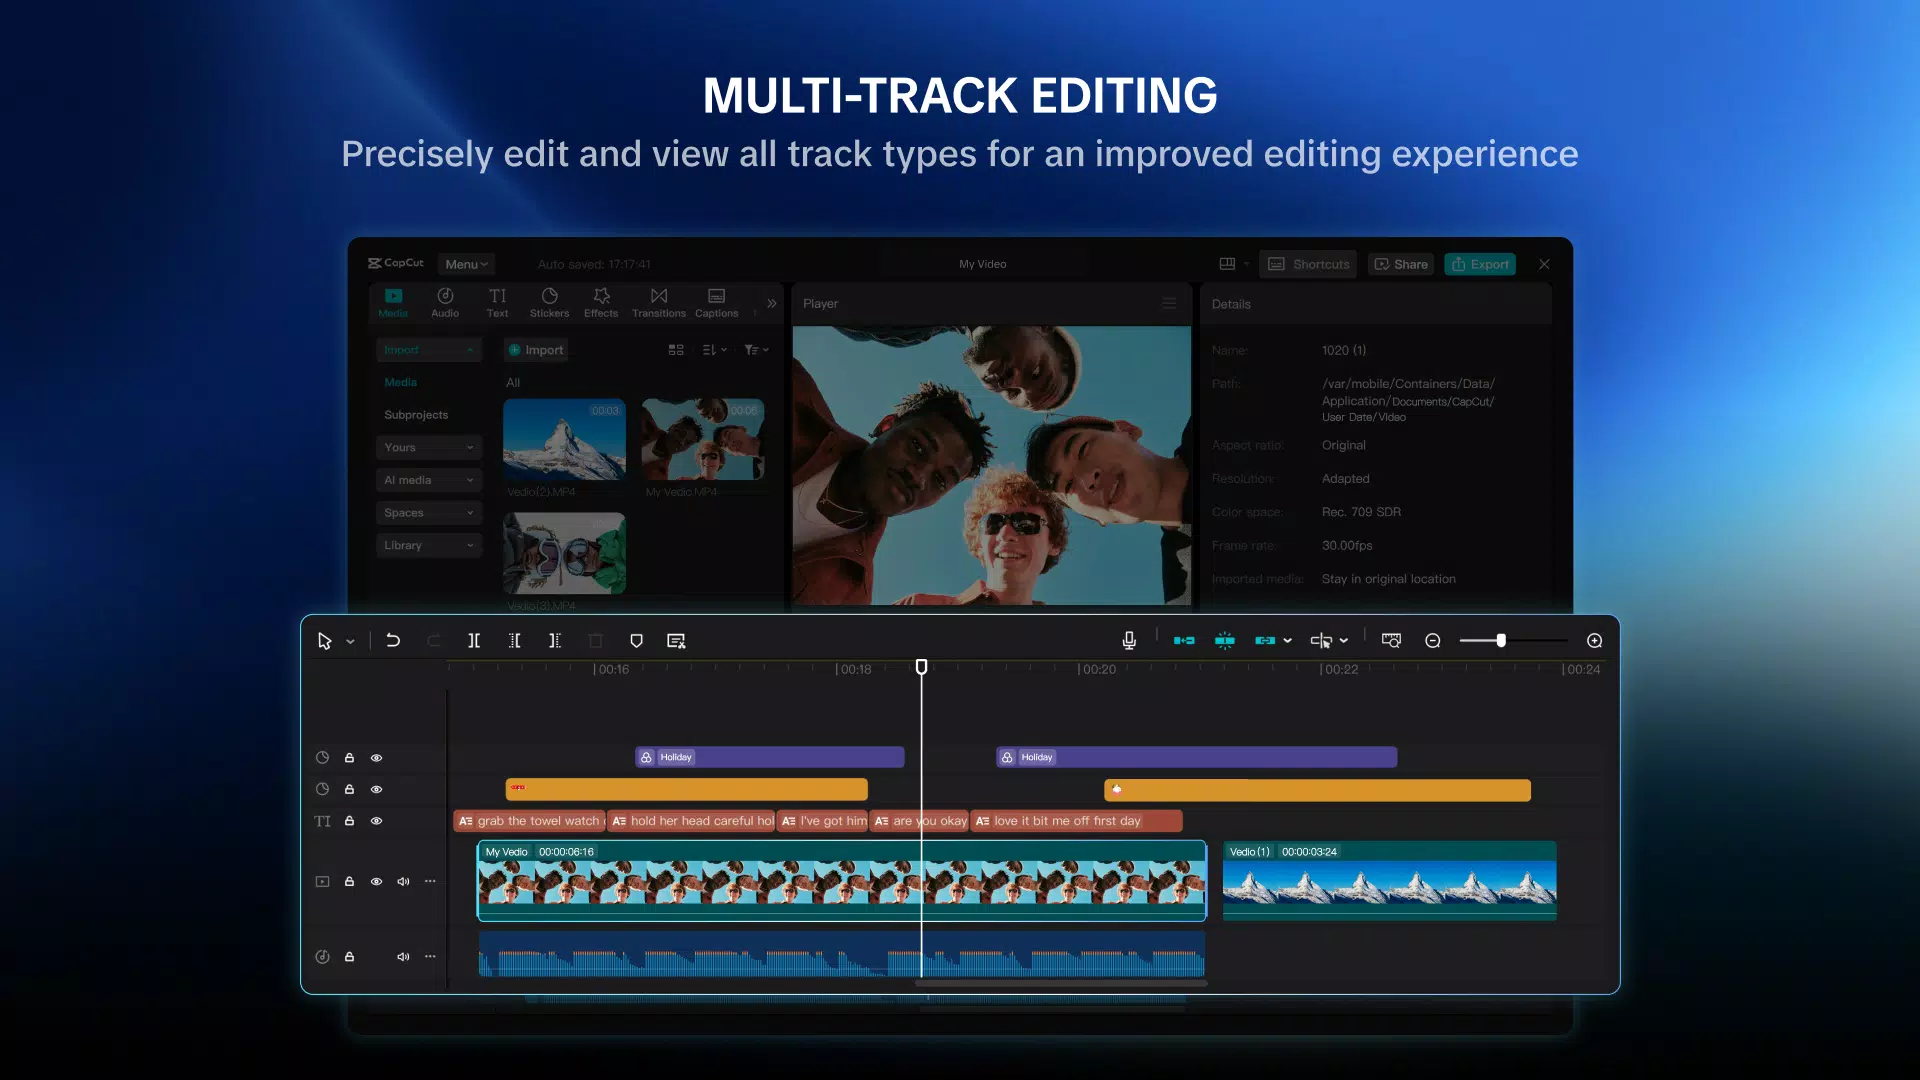Zoom out the timeline with minus icon

coord(1433,641)
